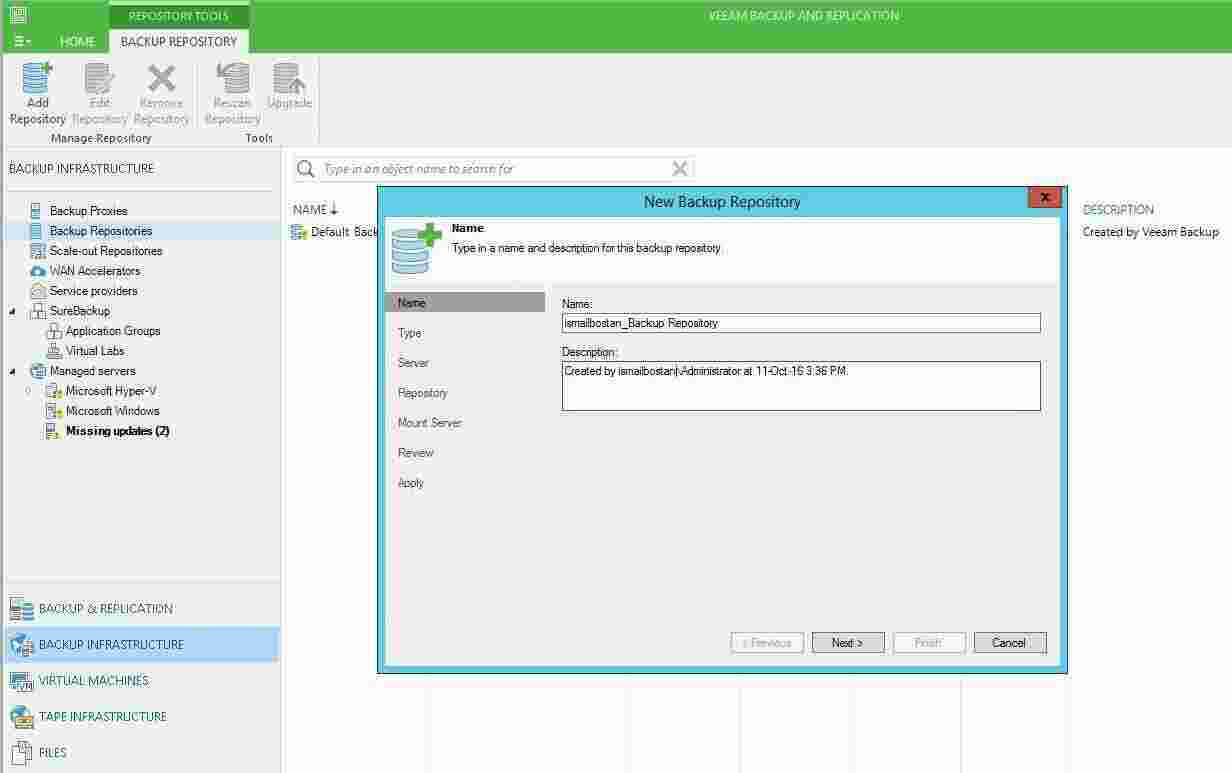Viewport: 1232px width, 773px height.
Task: Open Scale-out Repositories node
Action: [x=105, y=251]
